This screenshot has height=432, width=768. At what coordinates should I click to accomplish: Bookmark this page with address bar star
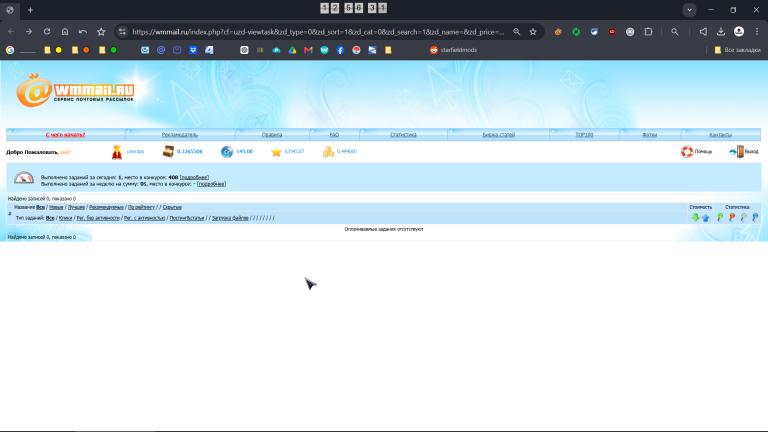[533, 32]
